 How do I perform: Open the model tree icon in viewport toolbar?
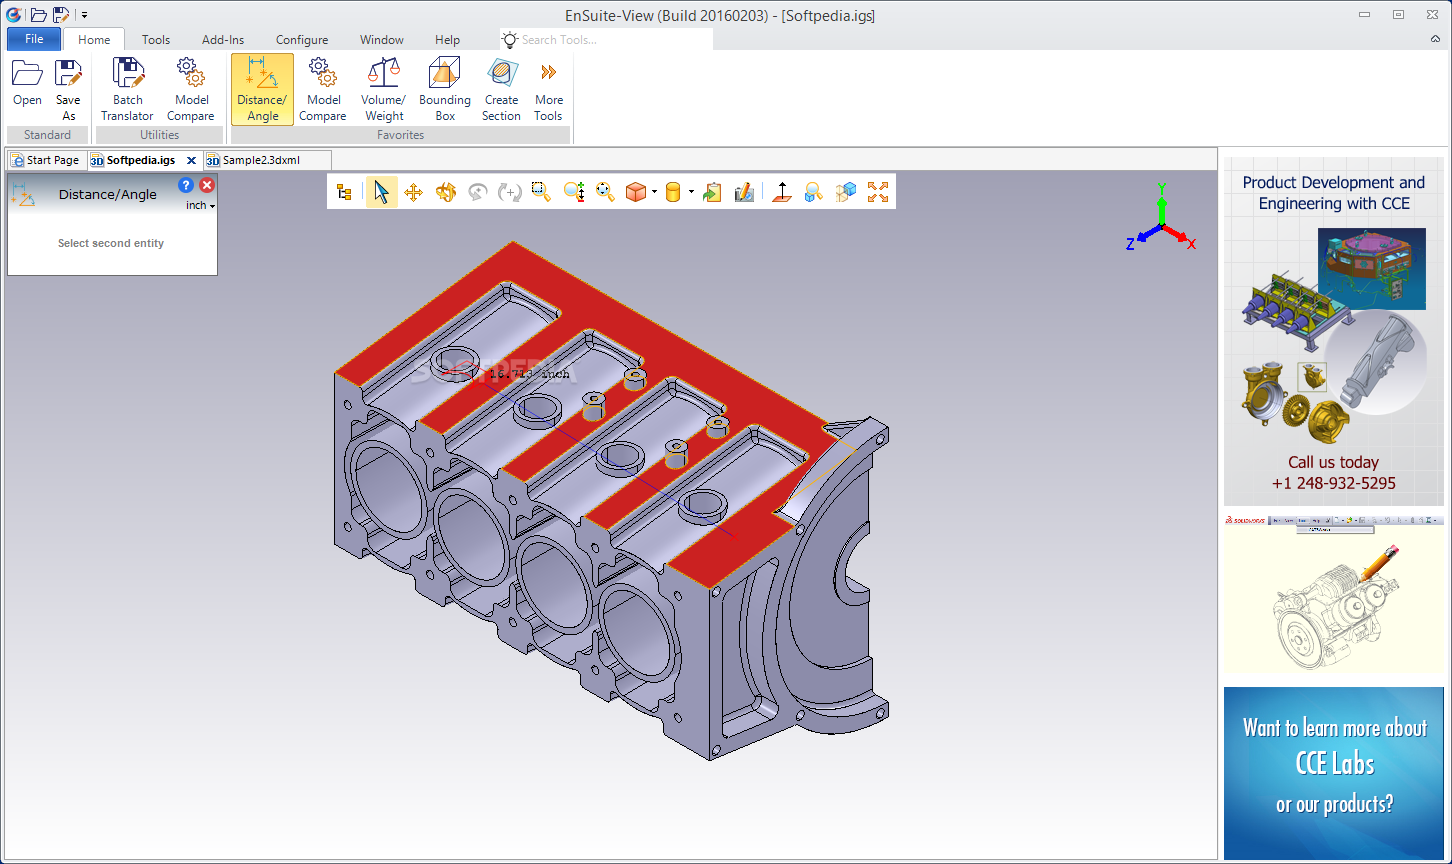tap(344, 192)
